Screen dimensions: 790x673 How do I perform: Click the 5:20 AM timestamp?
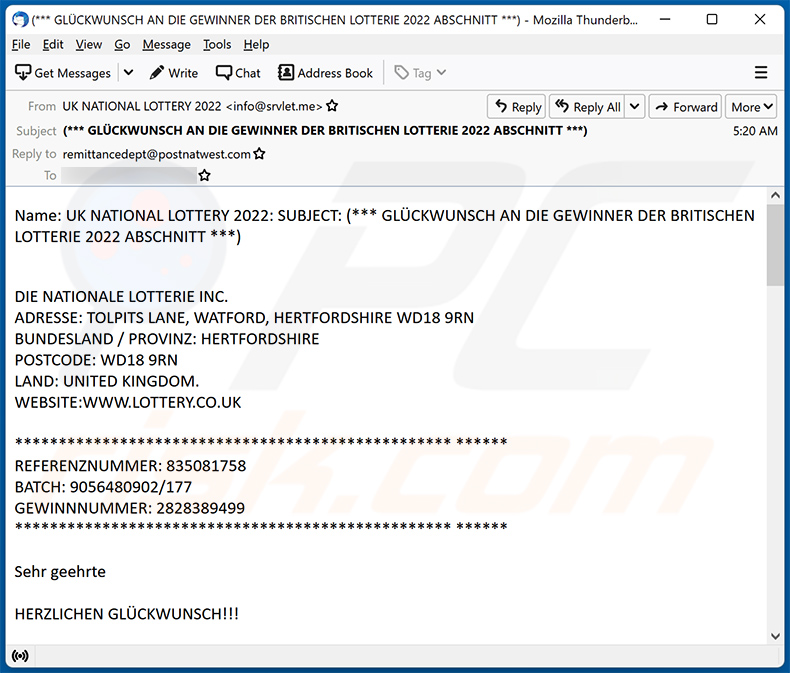tap(755, 131)
